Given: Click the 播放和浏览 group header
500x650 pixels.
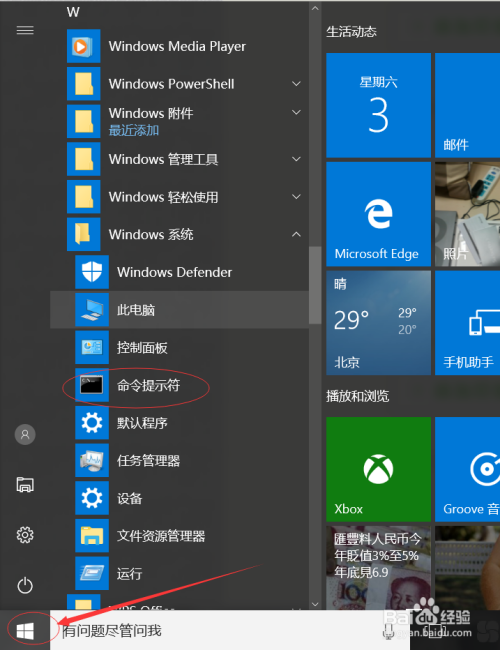Looking at the screenshot, I should [357, 396].
